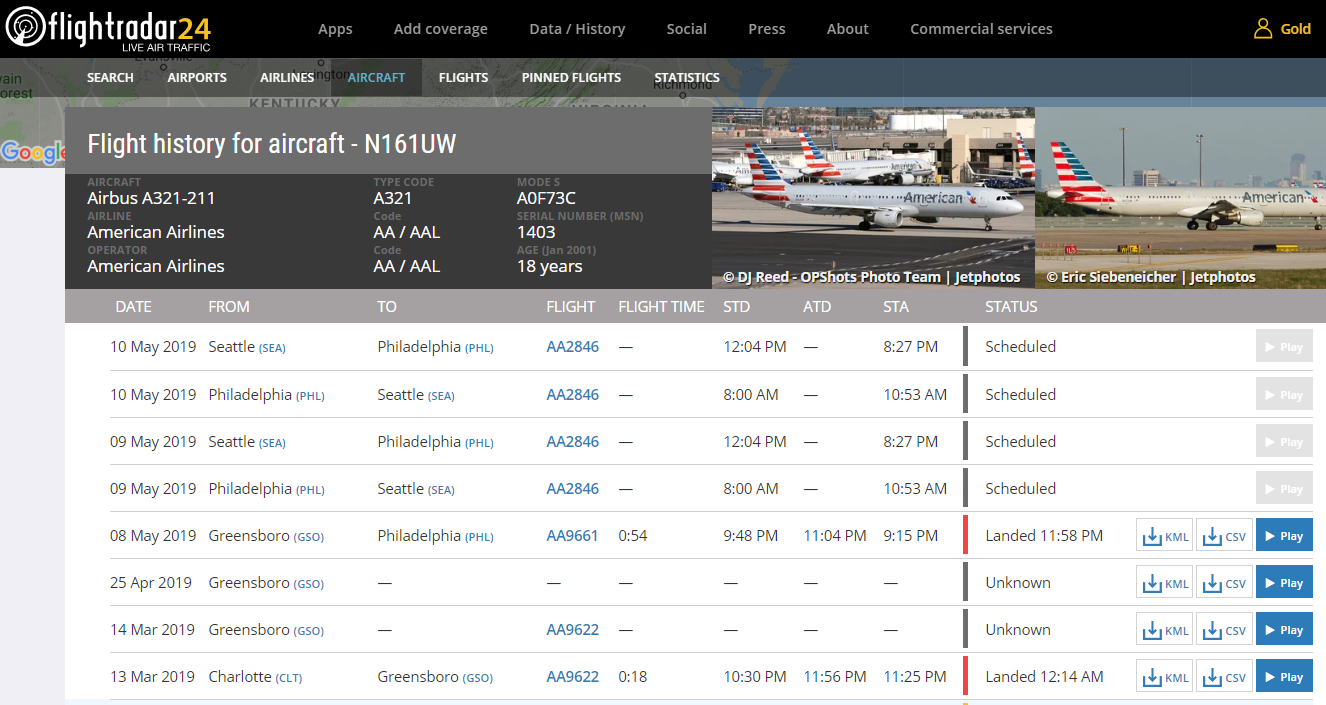1326x705 pixels.
Task: Open flight AA9661 link
Action: click(x=572, y=536)
